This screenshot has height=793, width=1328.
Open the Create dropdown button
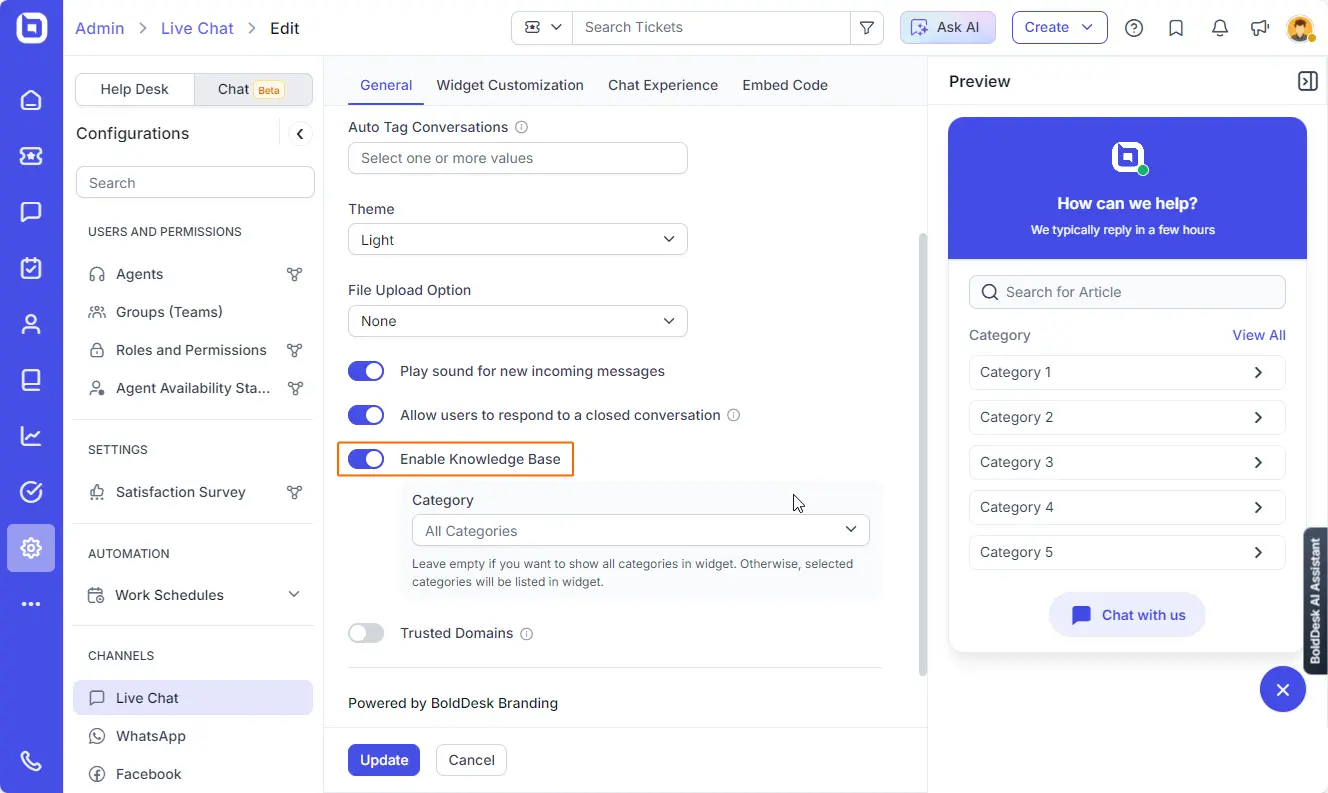1059,28
